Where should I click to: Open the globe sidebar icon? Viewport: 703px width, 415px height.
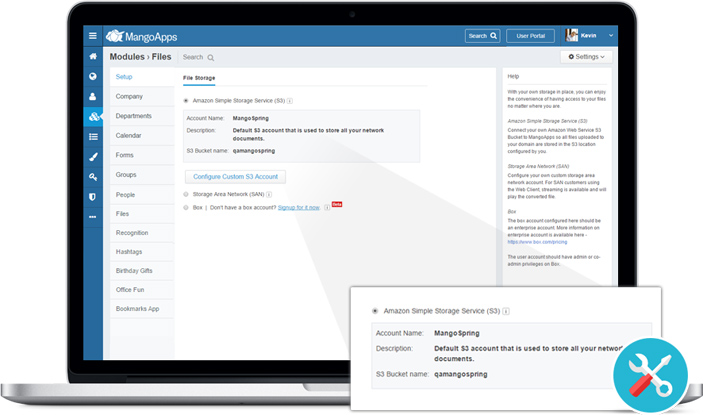93,76
